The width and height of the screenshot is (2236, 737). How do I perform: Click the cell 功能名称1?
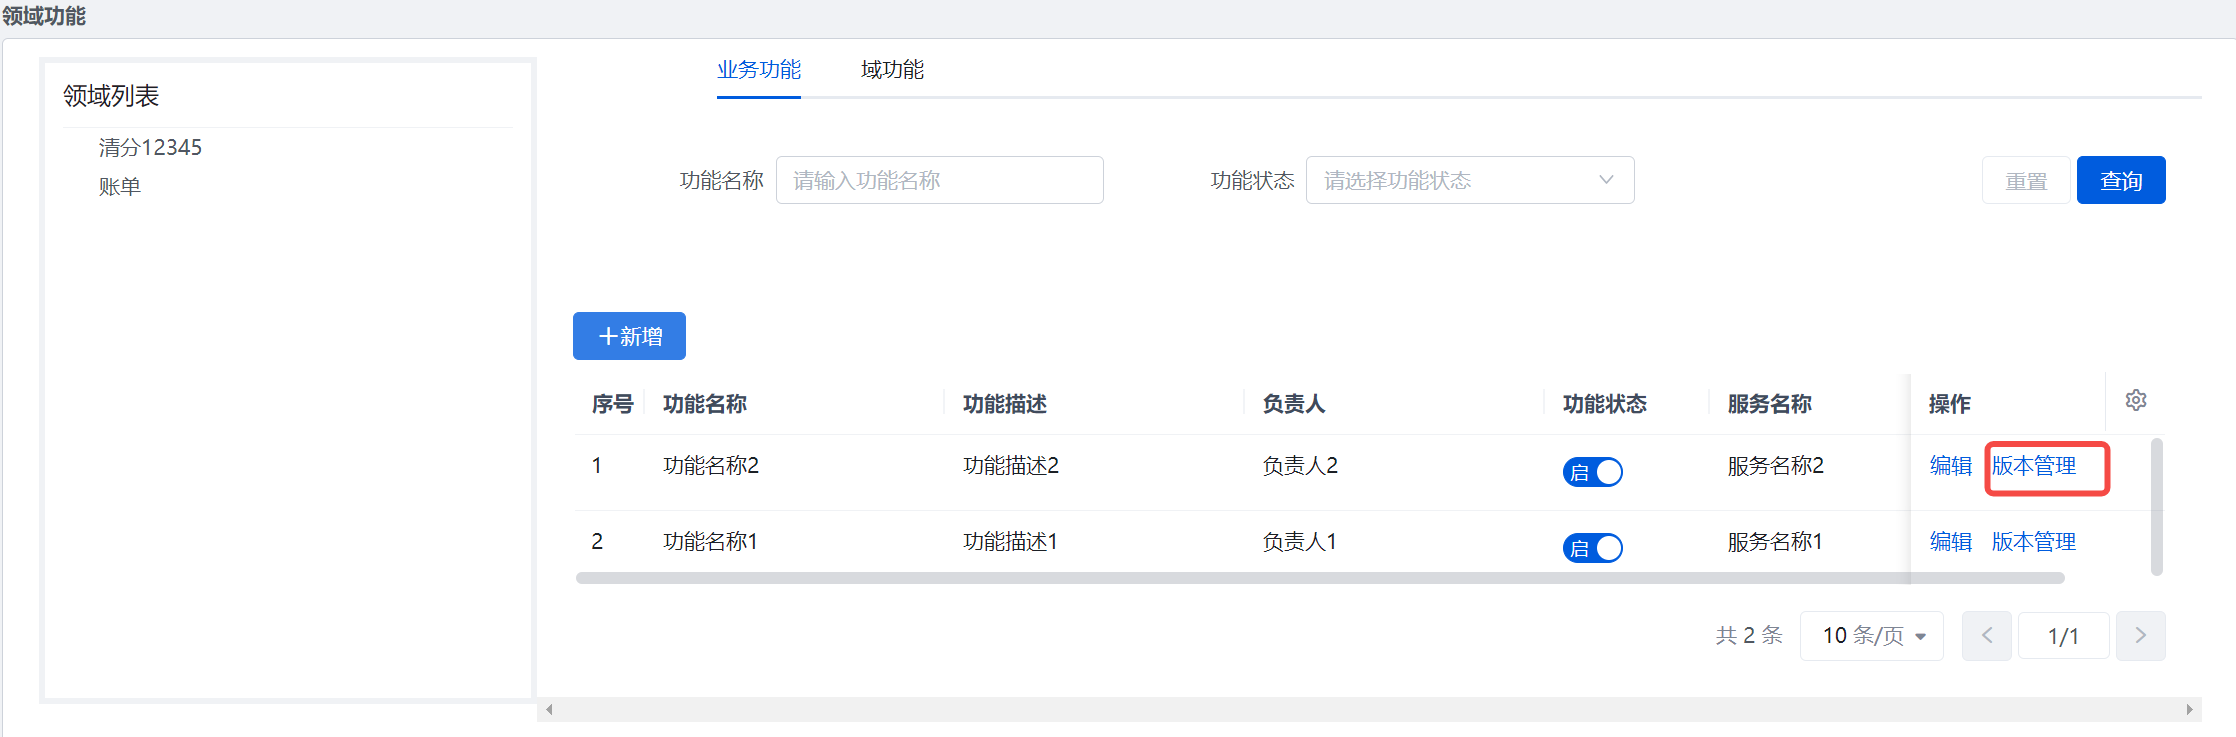[x=711, y=542]
